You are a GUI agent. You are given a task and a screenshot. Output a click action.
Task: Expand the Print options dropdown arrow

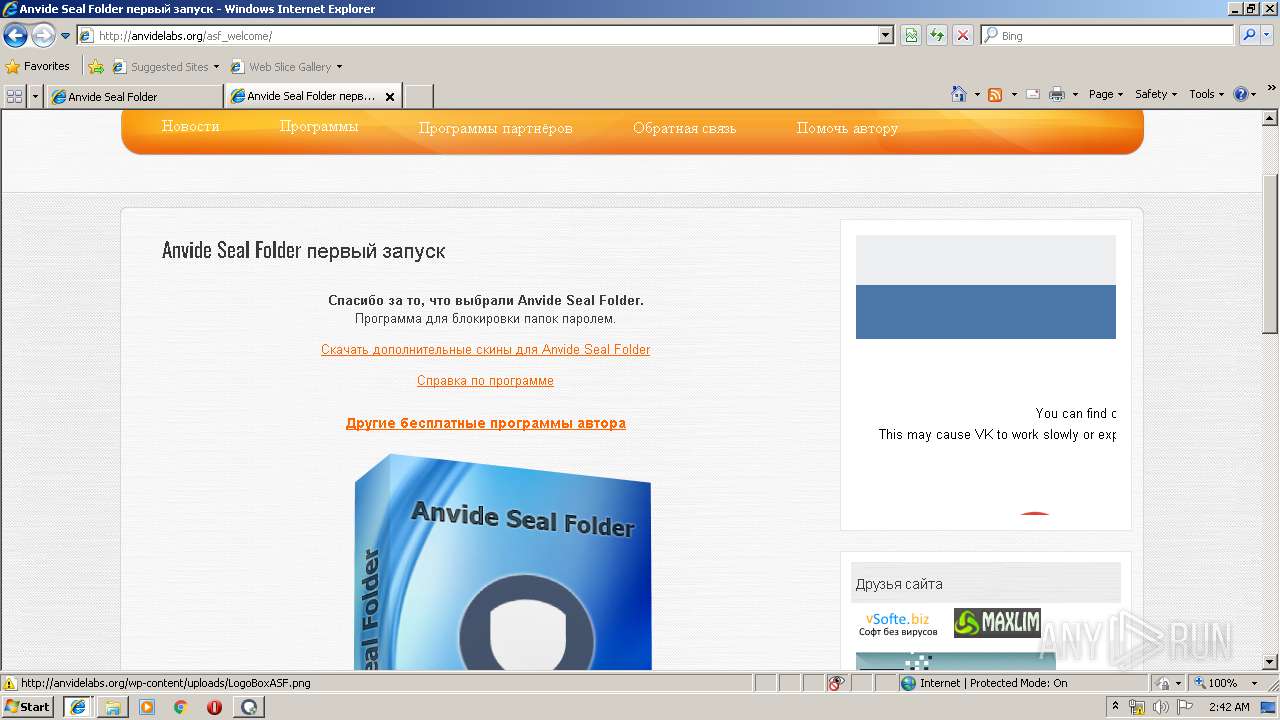tap(1075, 94)
